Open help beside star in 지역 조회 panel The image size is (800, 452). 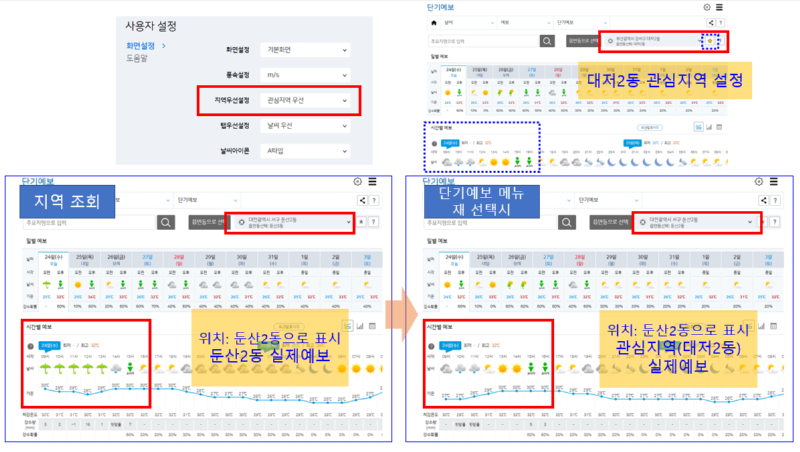tap(373, 222)
